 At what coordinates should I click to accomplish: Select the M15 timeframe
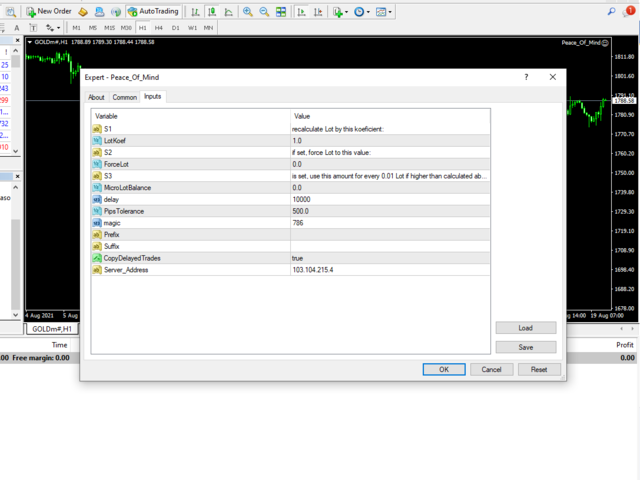109,28
